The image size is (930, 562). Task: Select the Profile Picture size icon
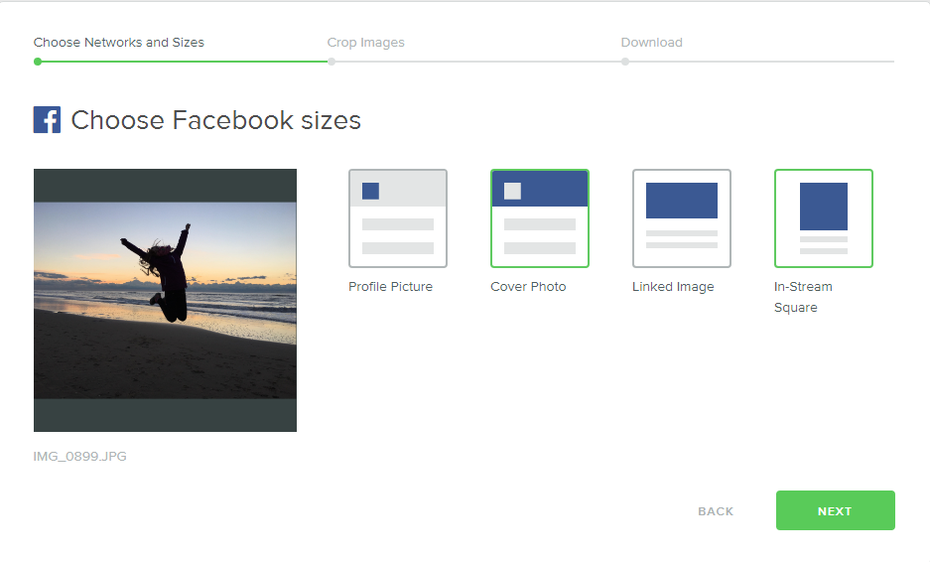[x=398, y=218]
